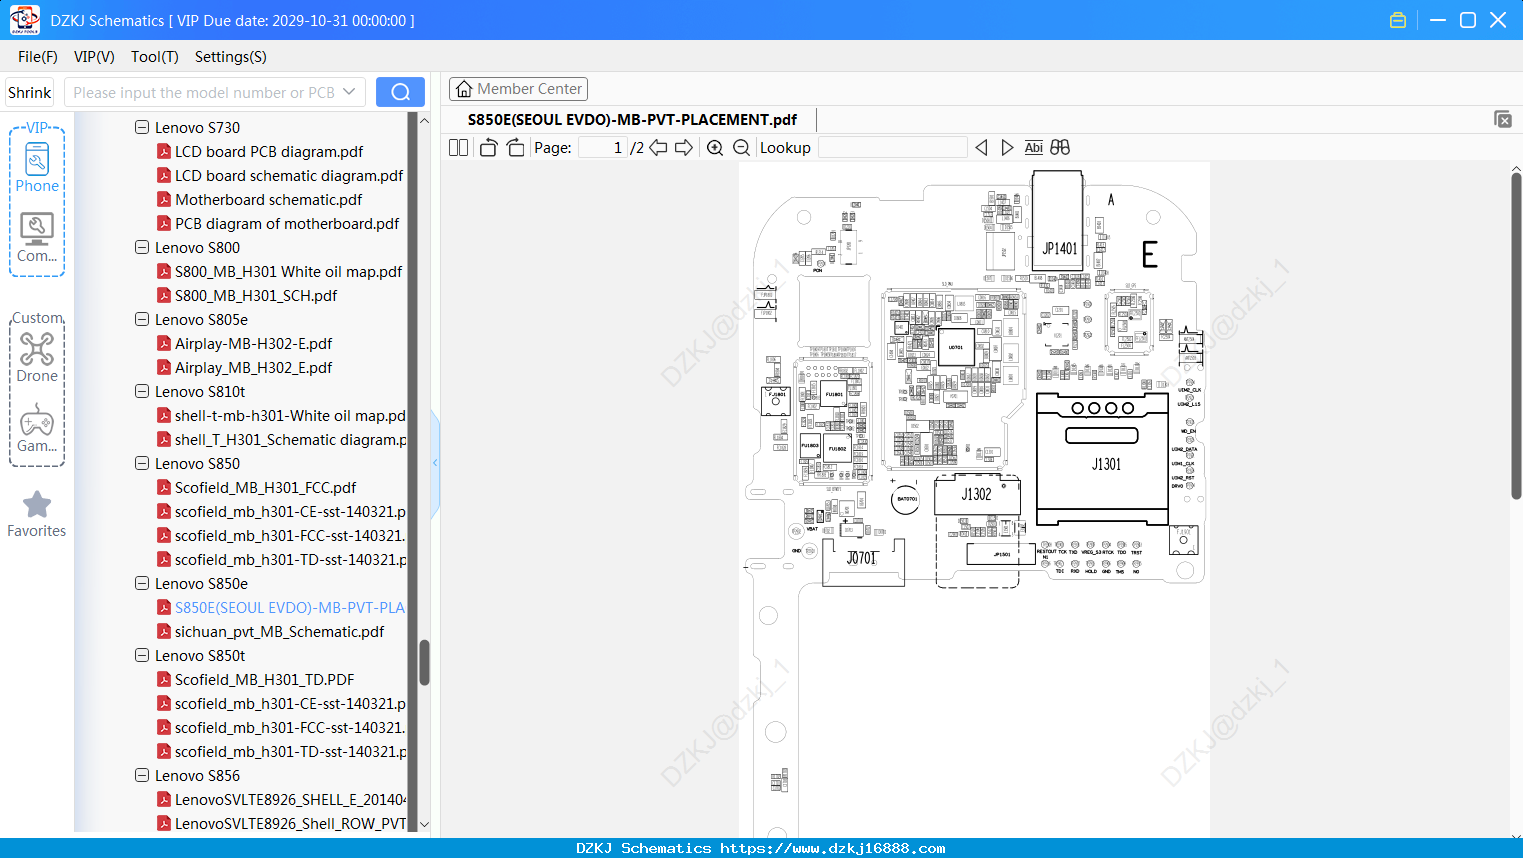The image size is (1523, 858).
Task: Go to previous page with left arrow
Action: coord(658,148)
